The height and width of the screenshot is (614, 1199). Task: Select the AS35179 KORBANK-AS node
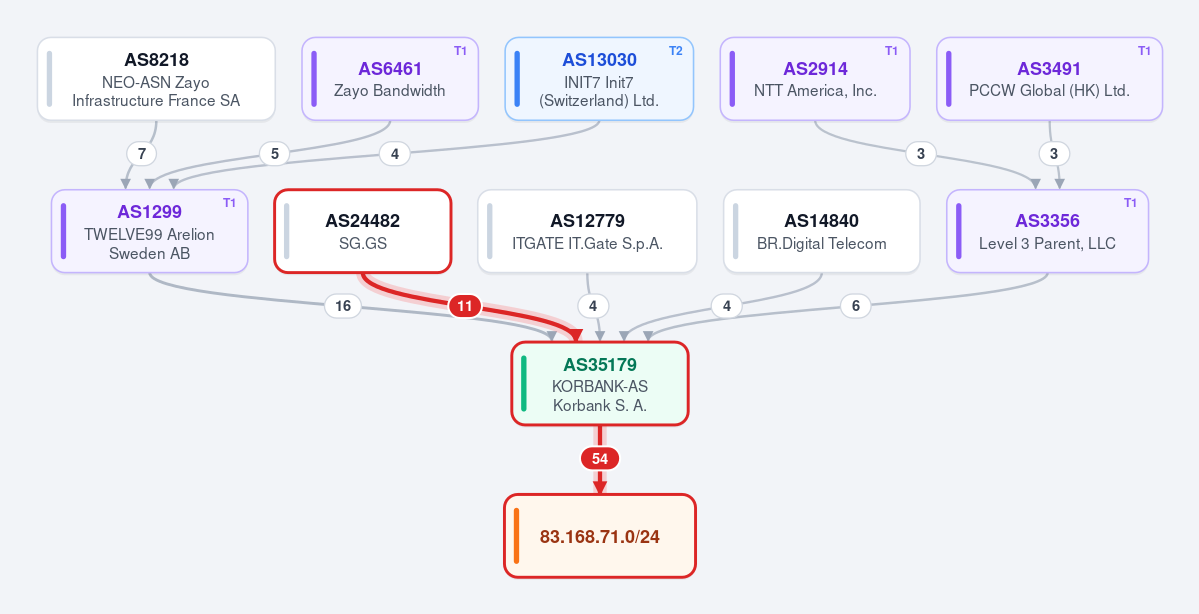click(x=600, y=383)
